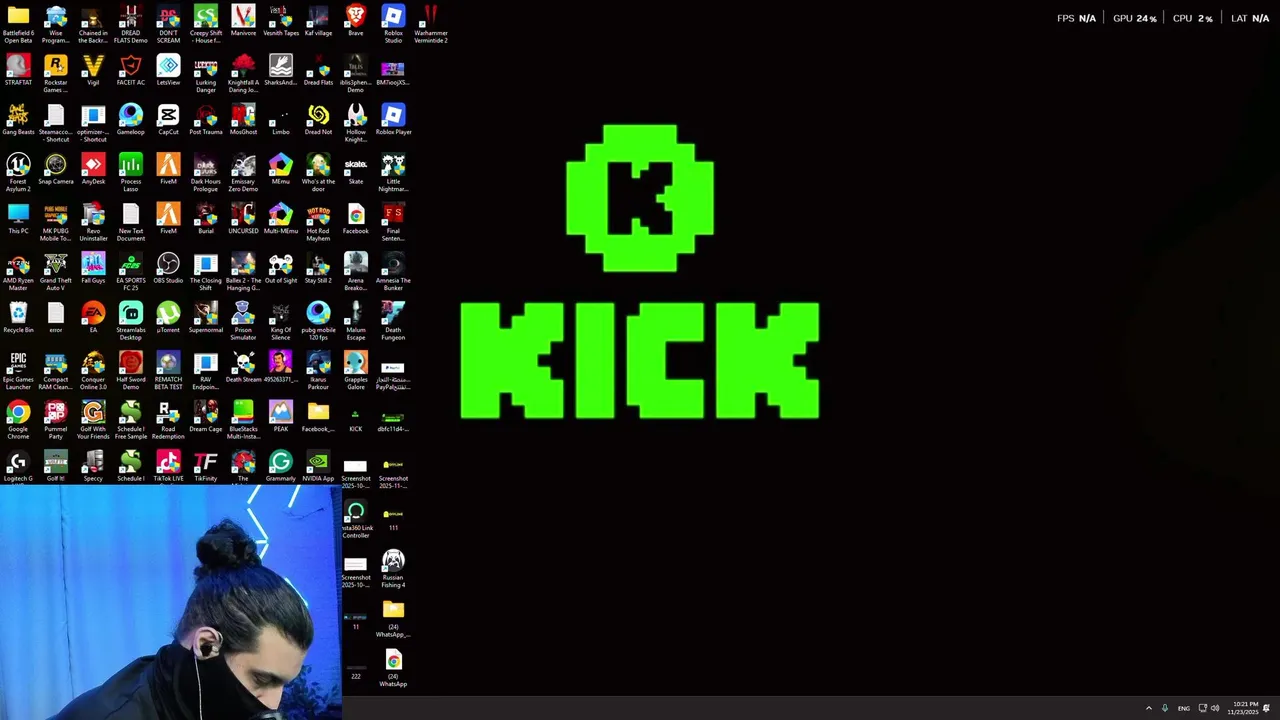Select the This PC icon
This screenshot has width=1280, height=720.
tap(18, 219)
